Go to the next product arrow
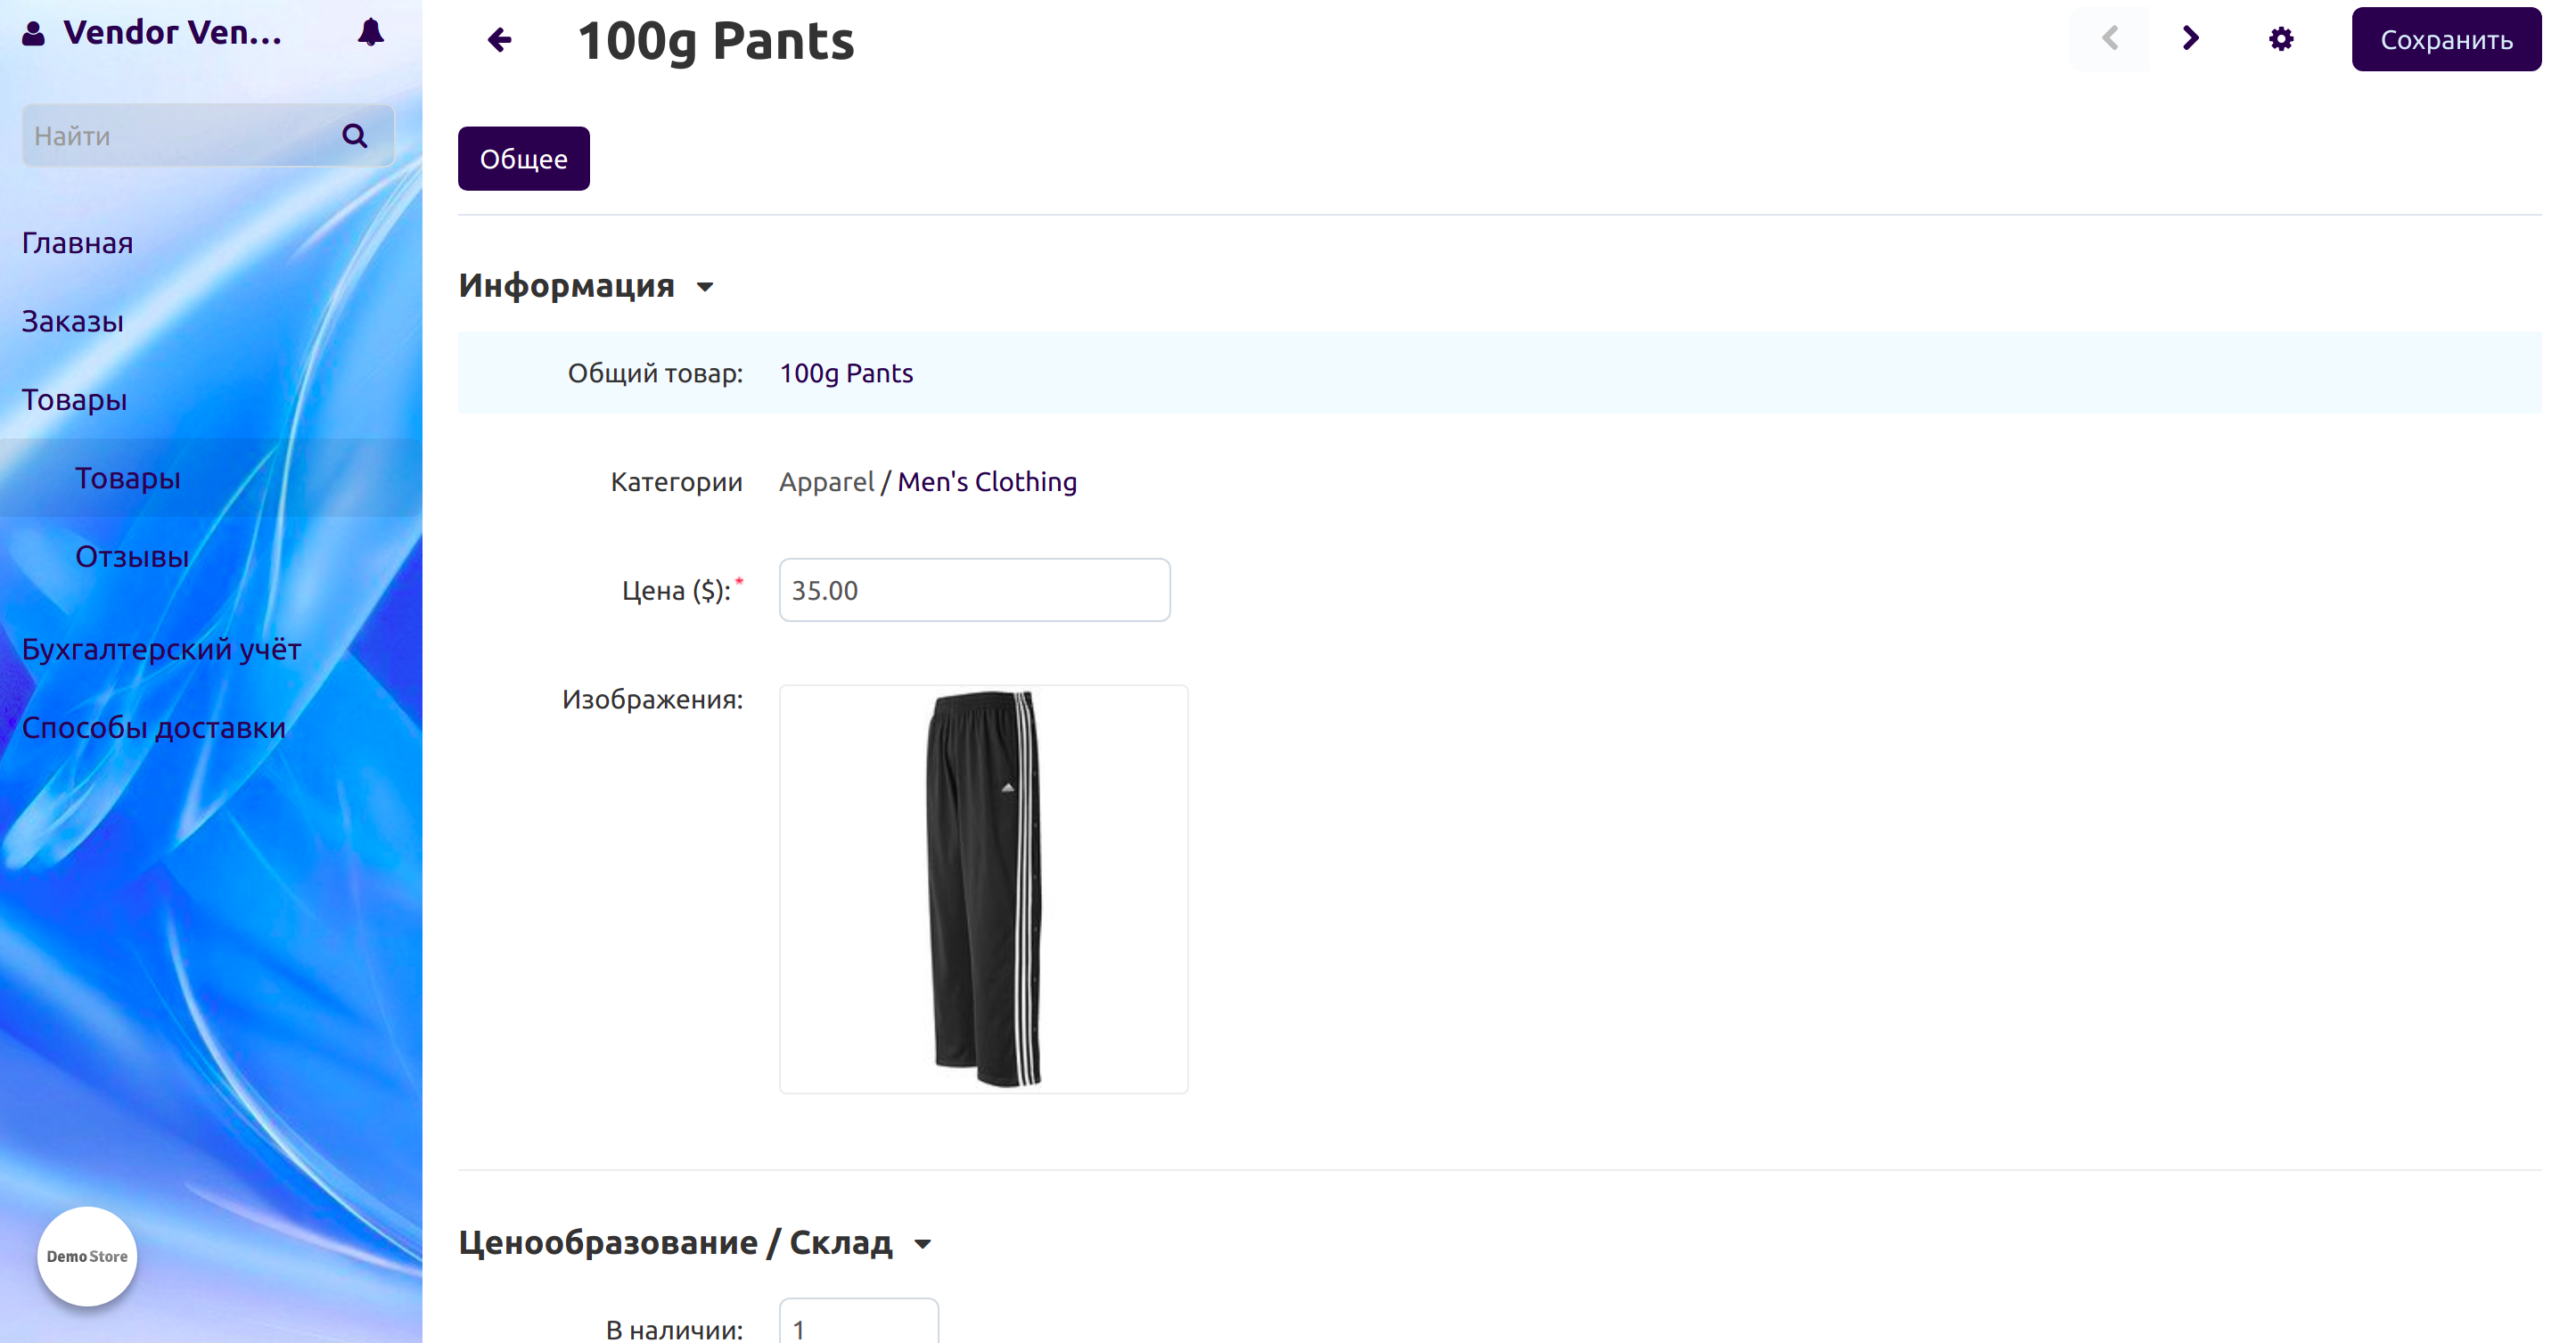The image size is (2576, 1343). click(2190, 39)
